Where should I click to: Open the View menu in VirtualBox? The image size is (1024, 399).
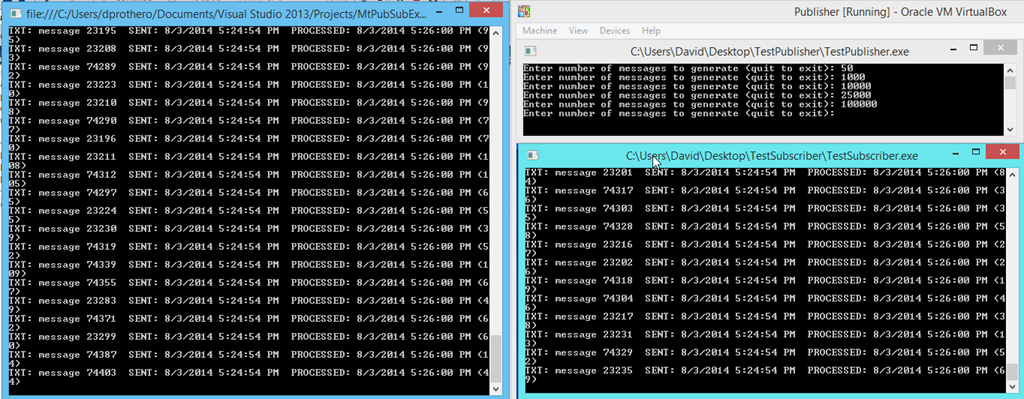coord(578,31)
